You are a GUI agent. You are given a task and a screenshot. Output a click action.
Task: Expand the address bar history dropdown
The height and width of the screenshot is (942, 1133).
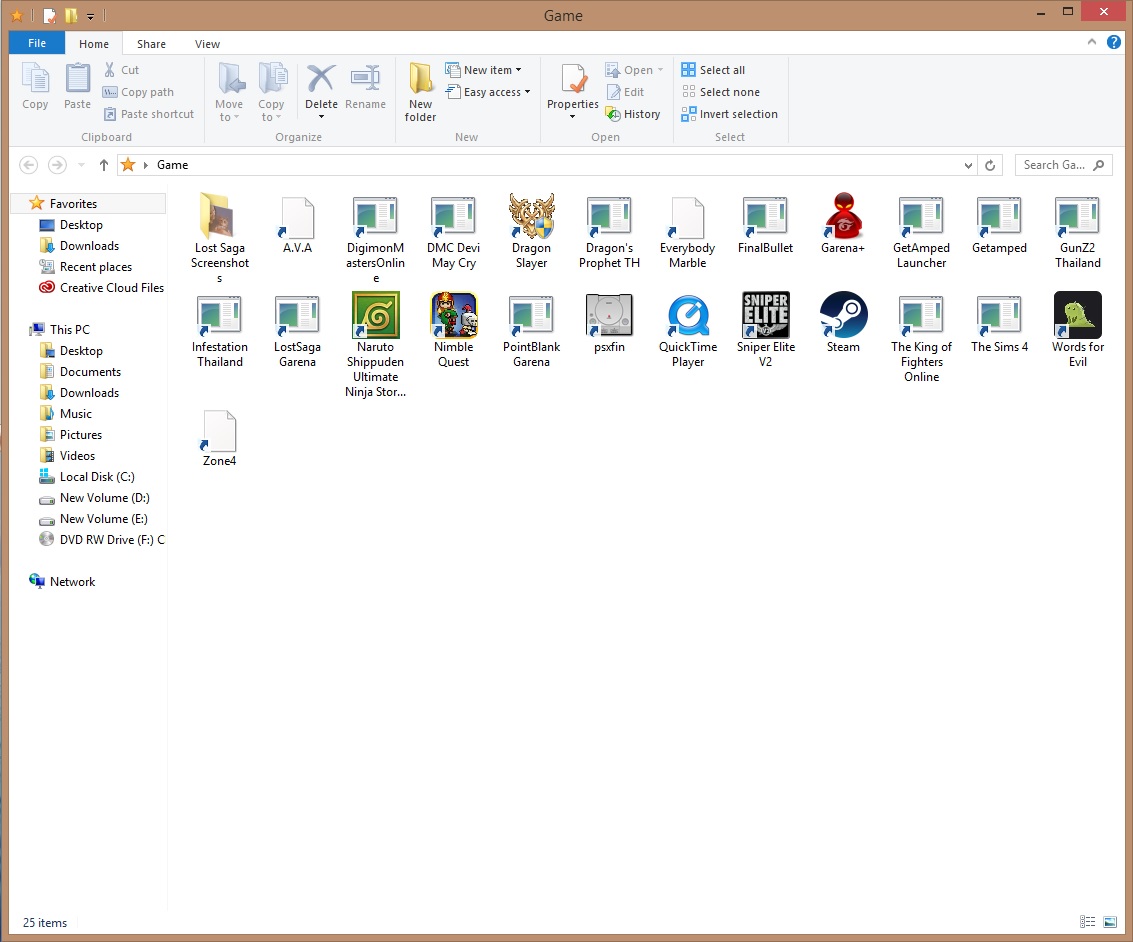coord(968,166)
